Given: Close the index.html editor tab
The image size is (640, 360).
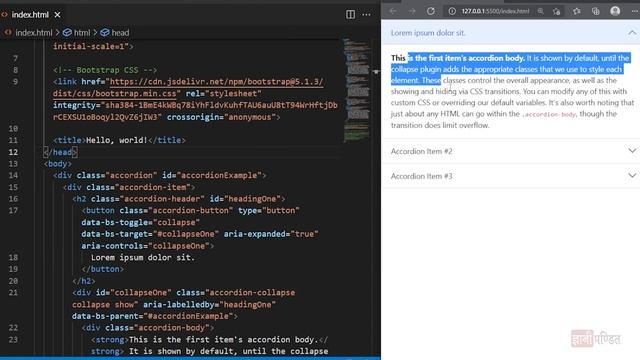Looking at the screenshot, I should click(x=58, y=15).
